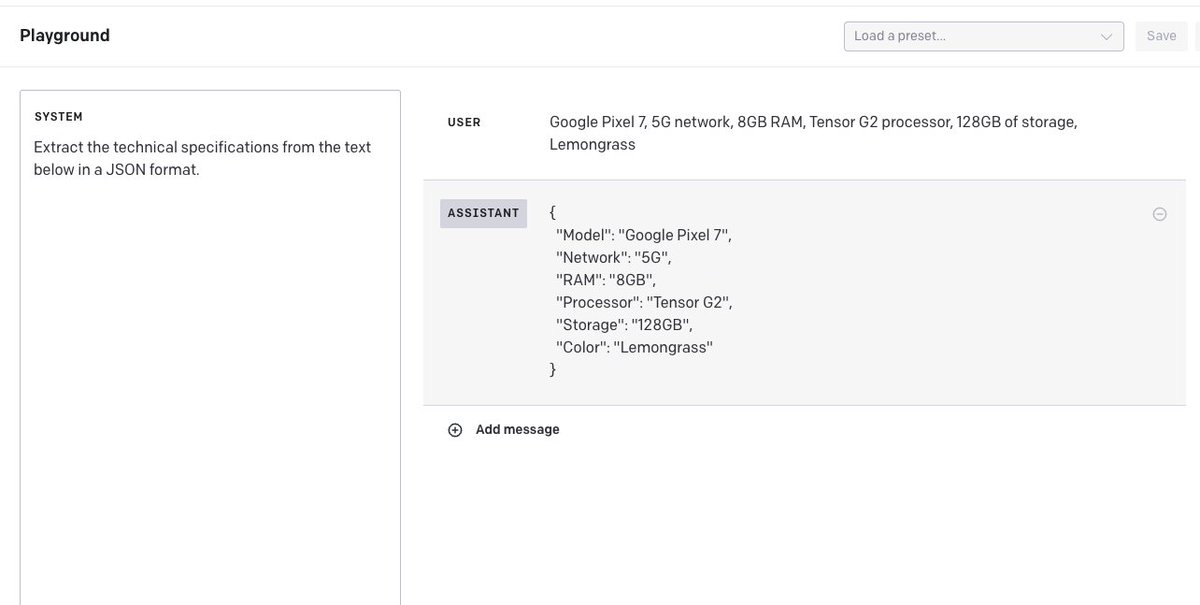Toggle the USER role label
This screenshot has width=1200, height=605.
pyautogui.click(x=464, y=122)
